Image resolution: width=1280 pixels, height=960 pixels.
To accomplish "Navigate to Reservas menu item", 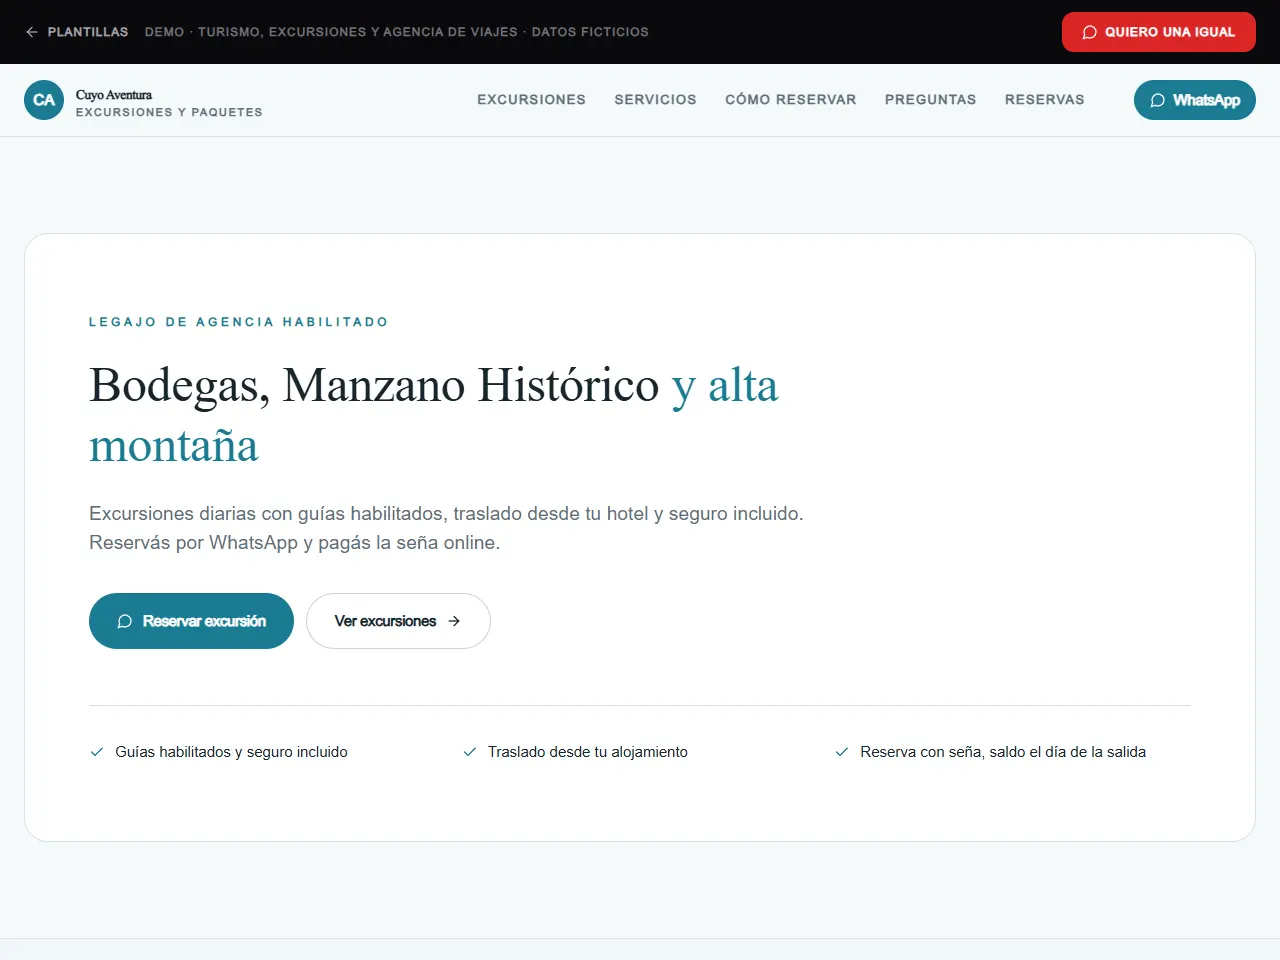I will tap(1044, 100).
